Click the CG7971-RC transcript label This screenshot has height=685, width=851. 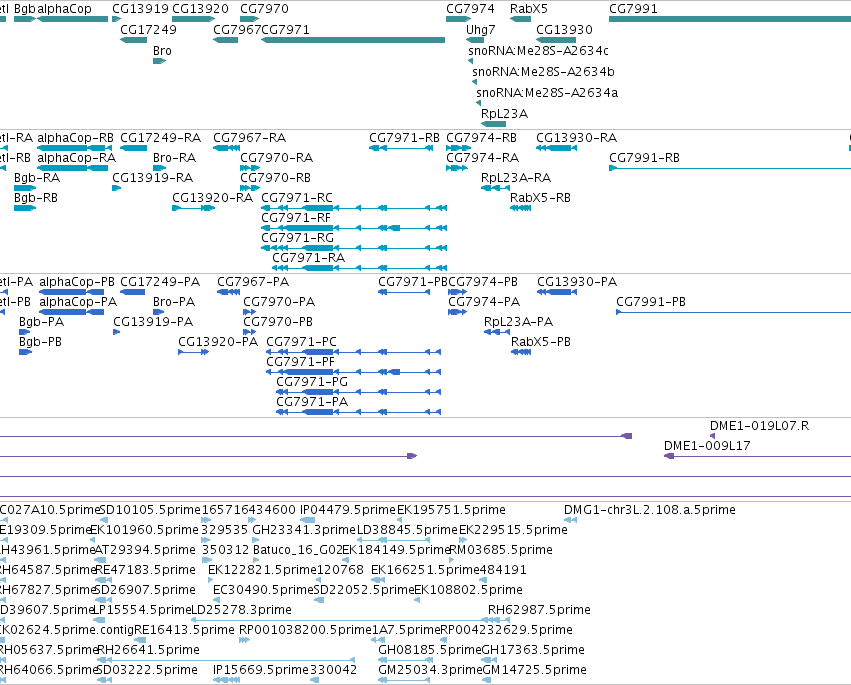point(297,198)
